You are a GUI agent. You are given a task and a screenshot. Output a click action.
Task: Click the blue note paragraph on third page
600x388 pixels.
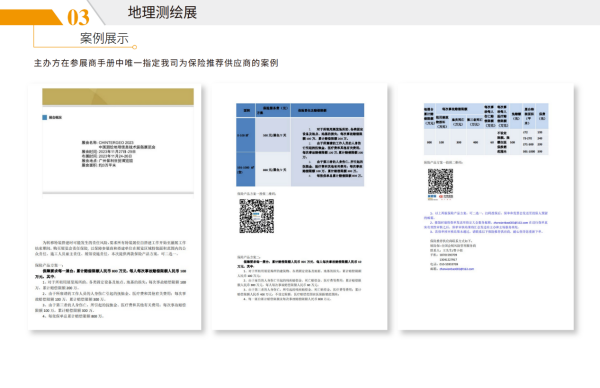(486, 222)
